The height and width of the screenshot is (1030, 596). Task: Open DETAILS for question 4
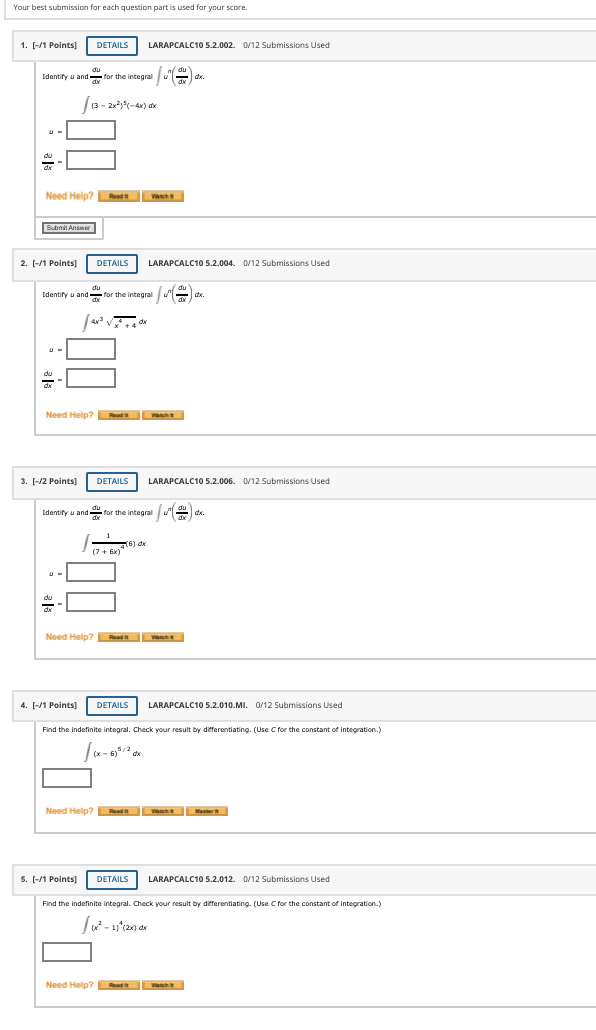[111, 705]
